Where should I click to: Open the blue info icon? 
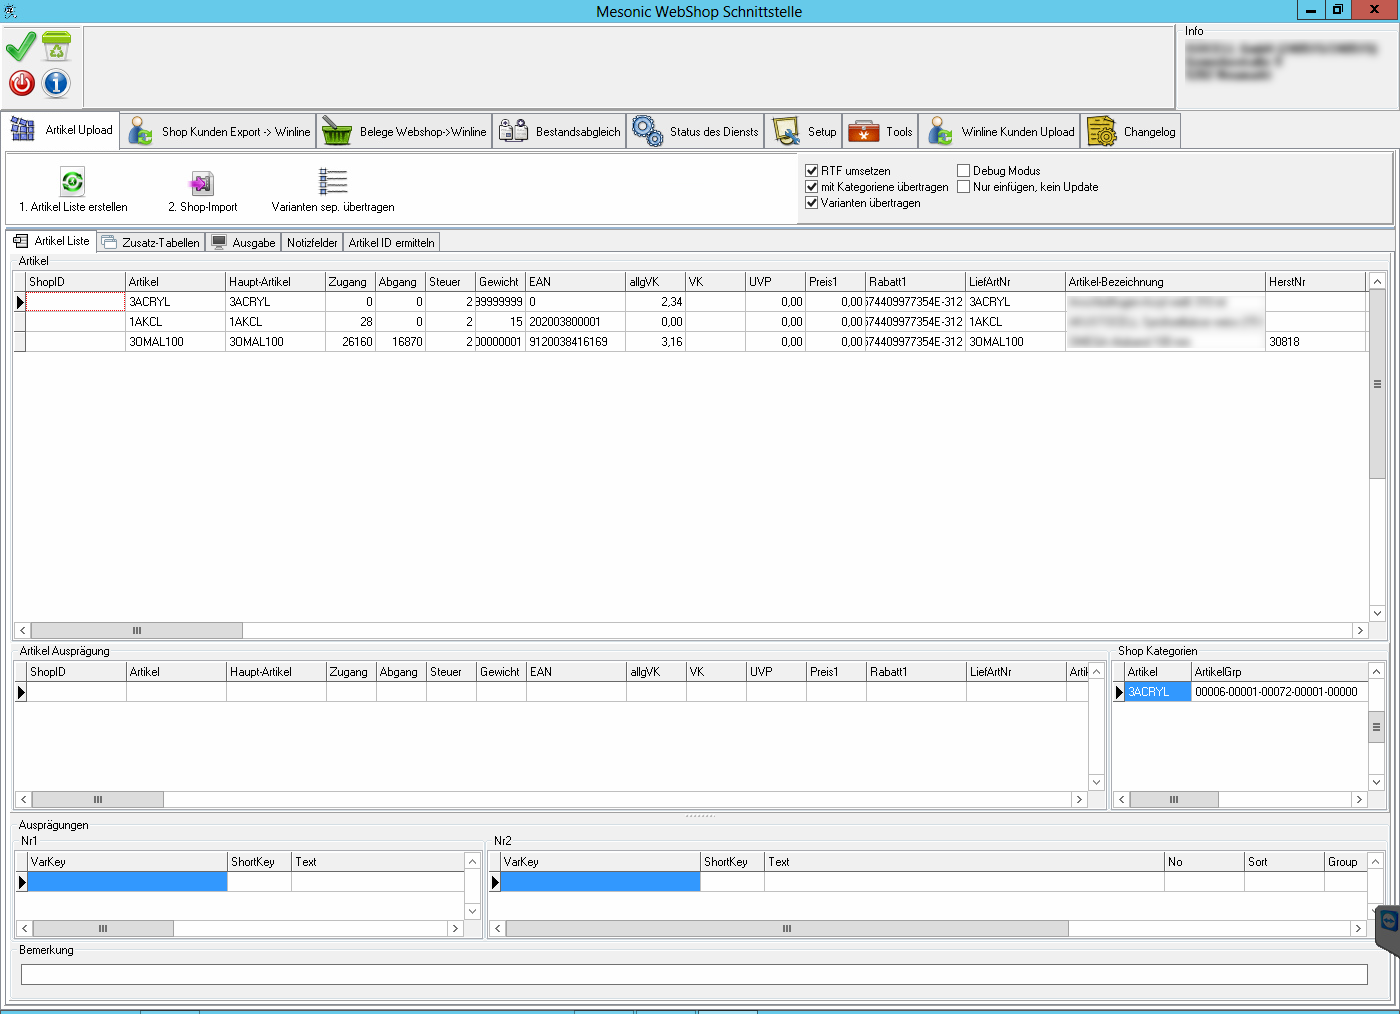point(57,83)
